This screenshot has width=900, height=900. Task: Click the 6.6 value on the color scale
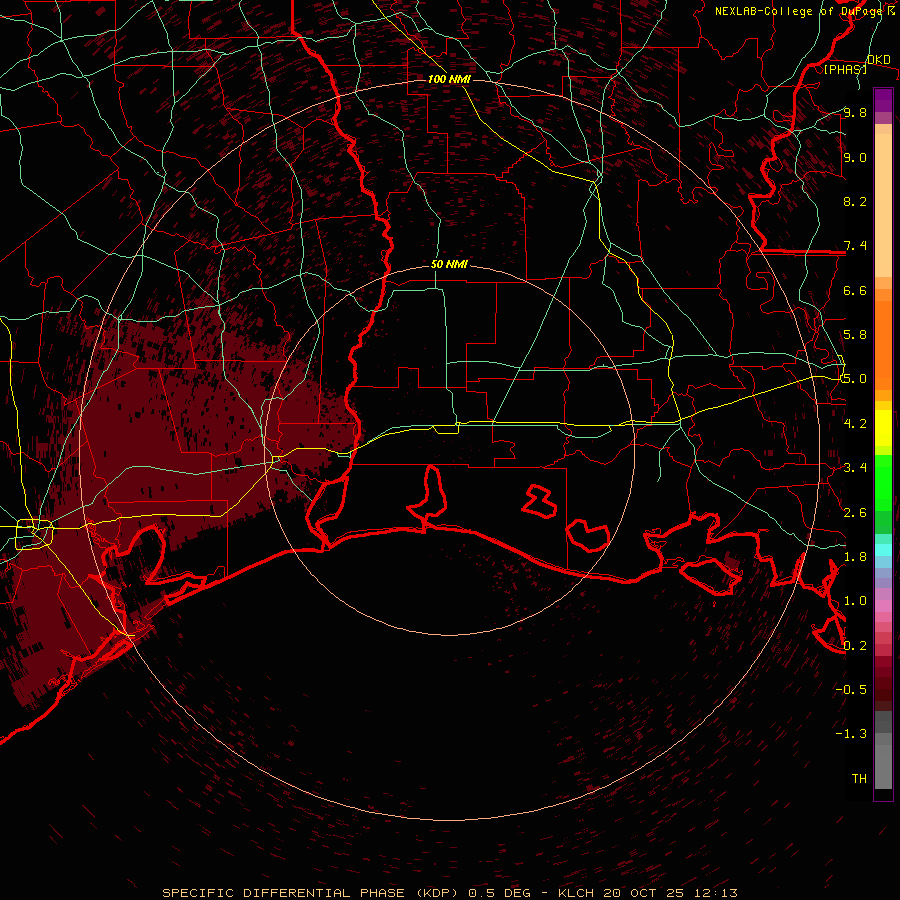click(x=855, y=290)
